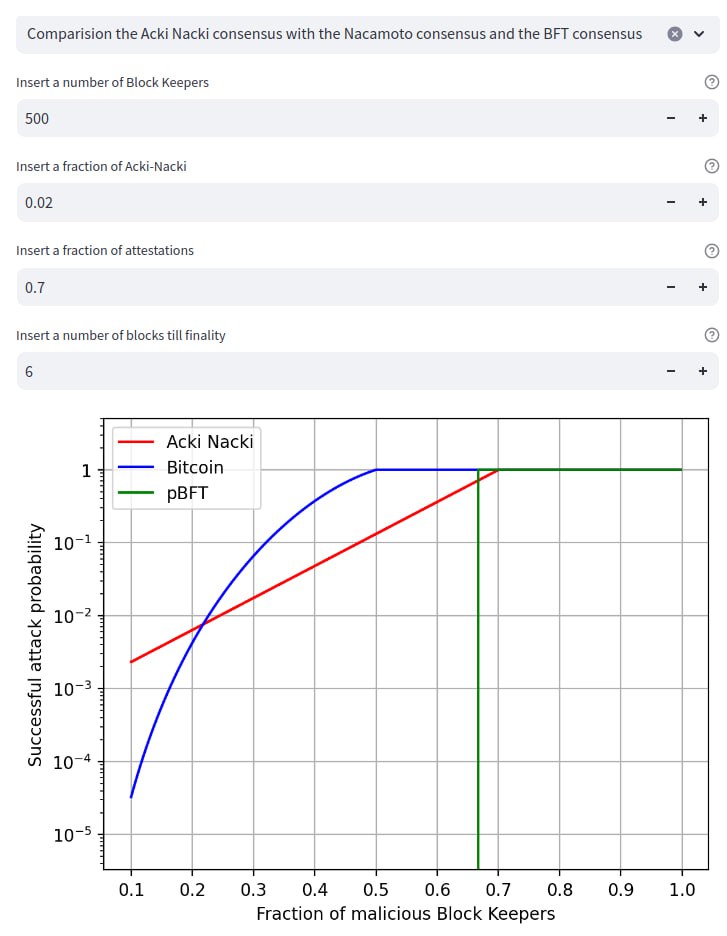Viewport: 727px width, 936px height.
Task: Show help for blocks till finality
Action: [x=711, y=335]
